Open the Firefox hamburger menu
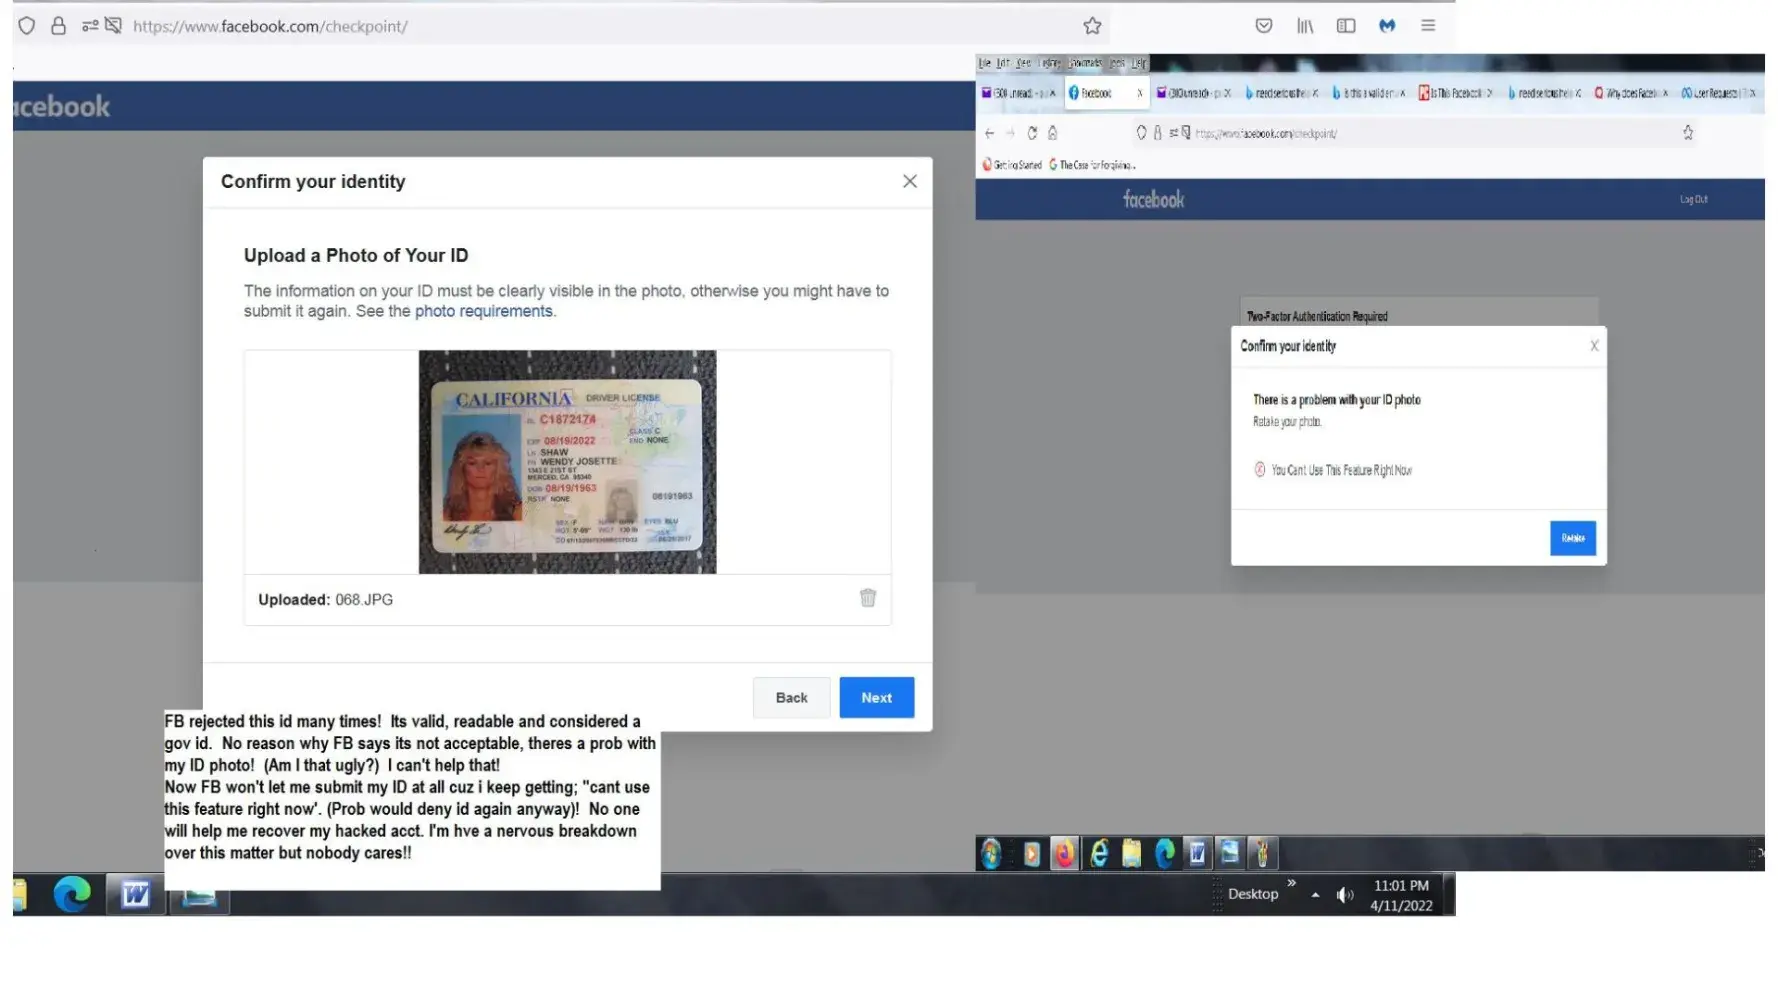This screenshot has width=1778, height=1000. click(1428, 26)
